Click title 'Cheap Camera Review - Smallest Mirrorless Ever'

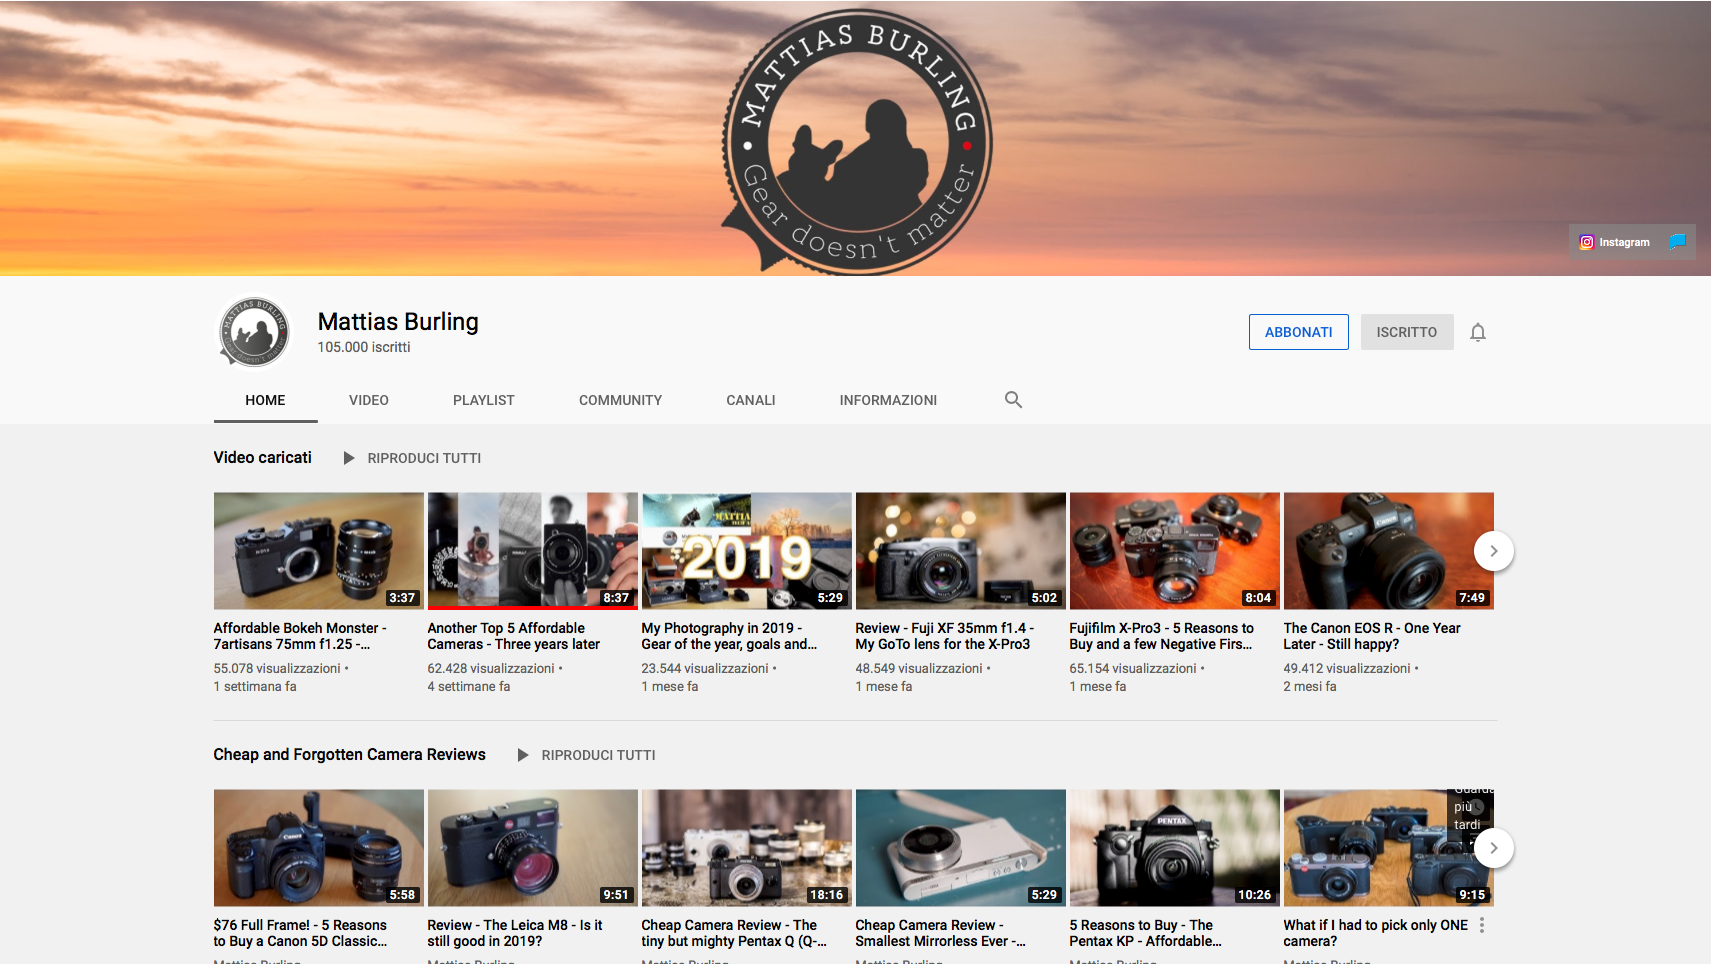(x=941, y=933)
